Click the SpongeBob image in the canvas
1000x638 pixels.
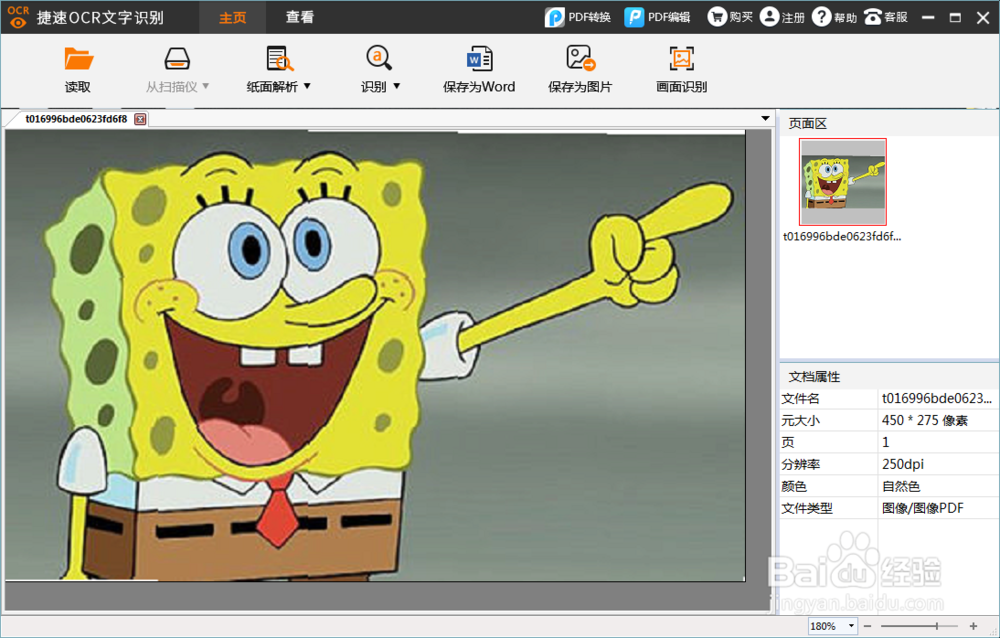pos(375,356)
